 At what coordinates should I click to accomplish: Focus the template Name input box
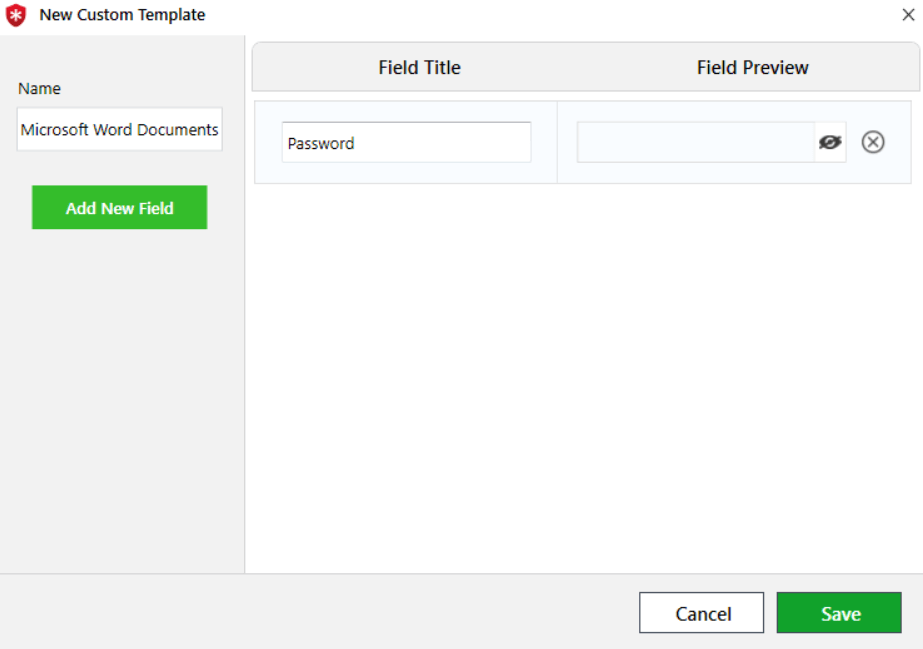click(119, 130)
